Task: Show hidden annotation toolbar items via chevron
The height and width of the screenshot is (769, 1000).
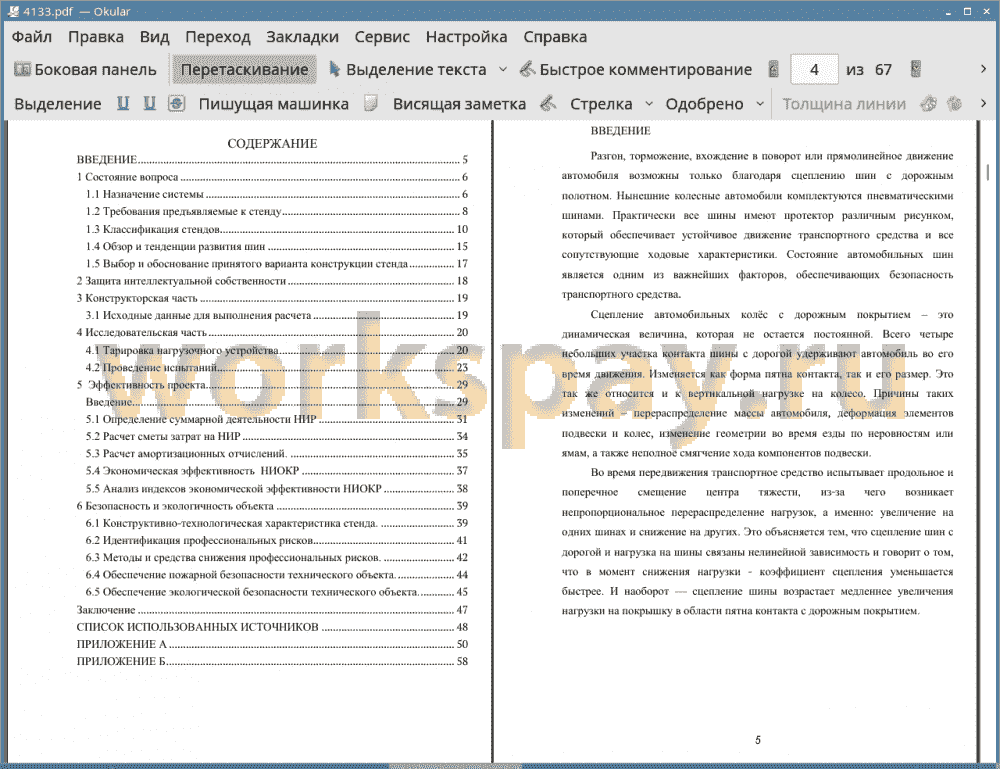Action: click(x=983, y=104)
